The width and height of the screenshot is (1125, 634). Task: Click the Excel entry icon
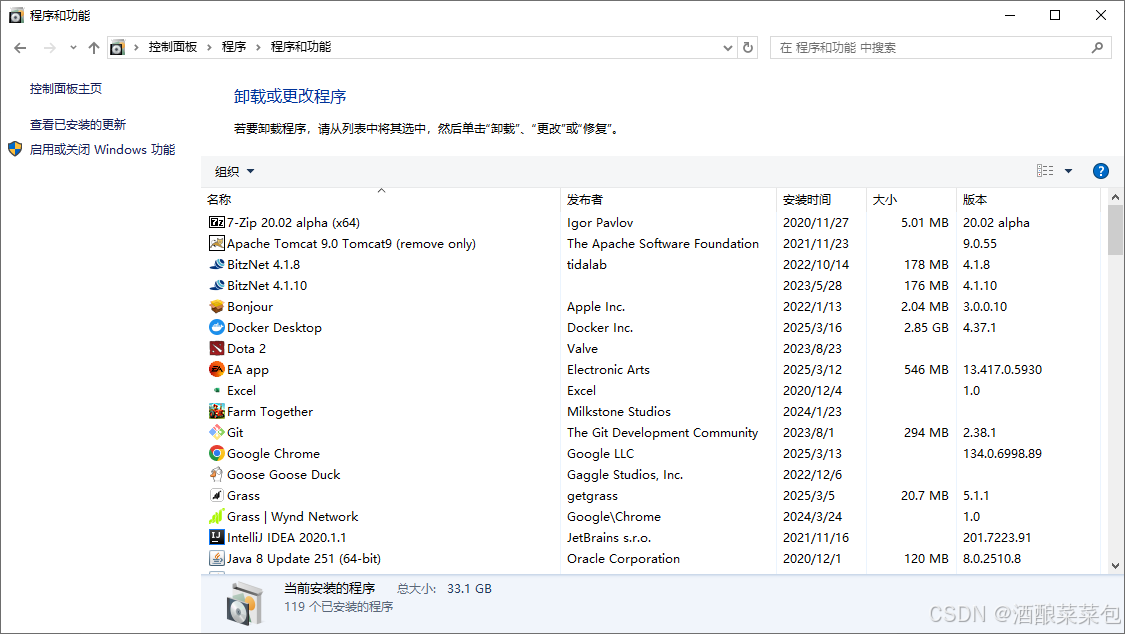click(x=217, y=390)
